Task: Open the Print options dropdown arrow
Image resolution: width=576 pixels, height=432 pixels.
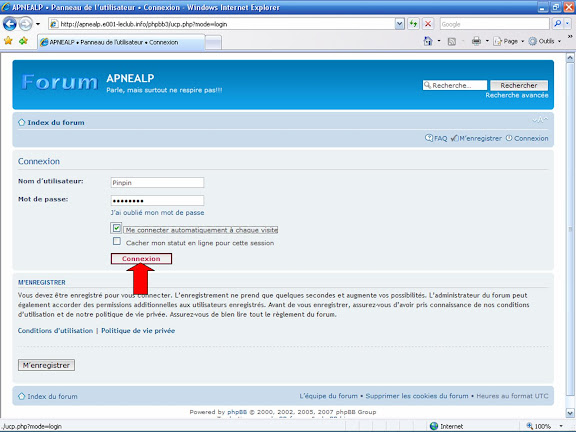Action: 487,41
